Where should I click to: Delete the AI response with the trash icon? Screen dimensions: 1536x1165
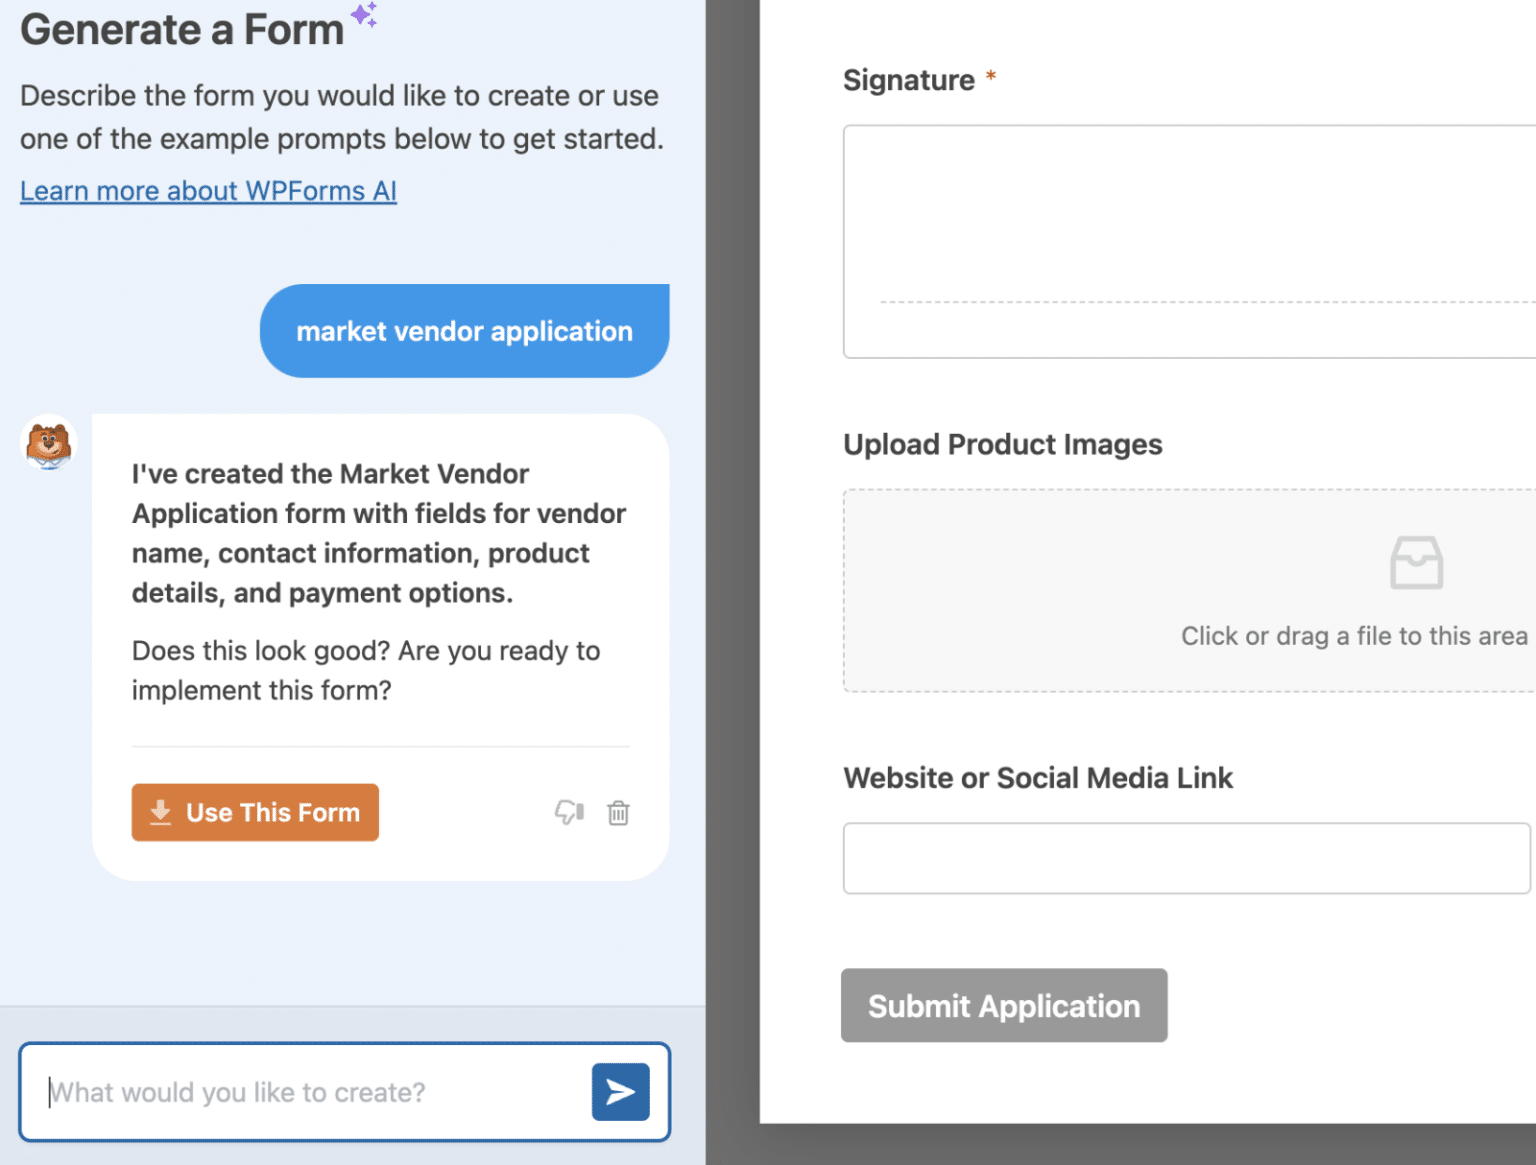618,813
